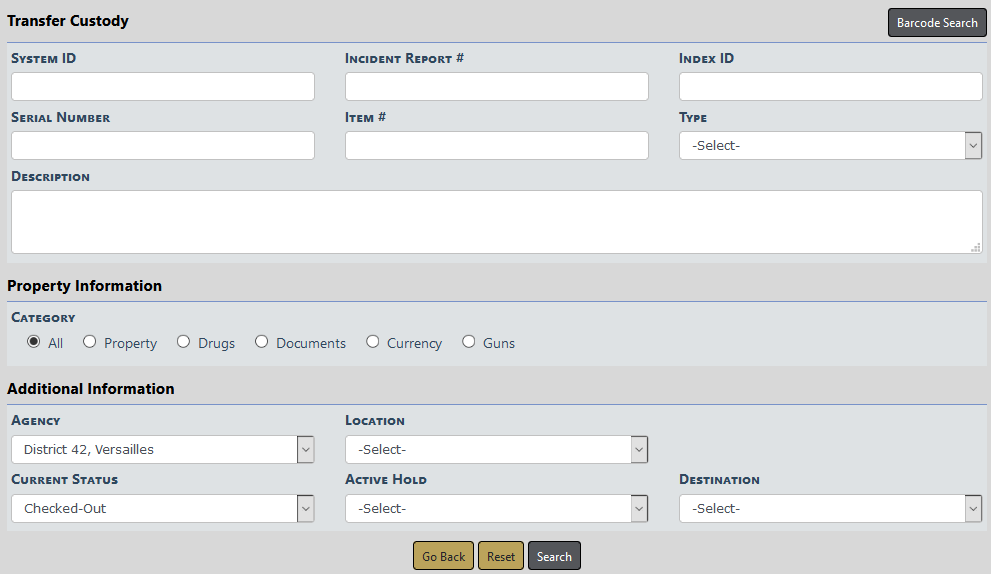Click the Search button

(554, 557)
